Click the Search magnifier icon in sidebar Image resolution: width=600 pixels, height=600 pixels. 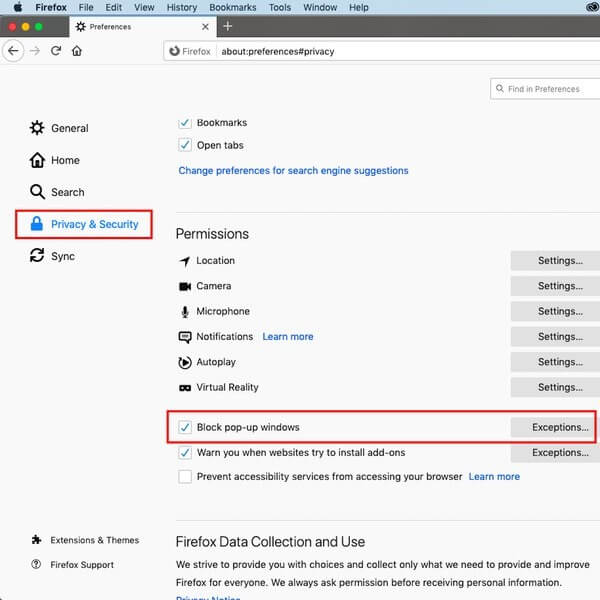pos(37,192)
